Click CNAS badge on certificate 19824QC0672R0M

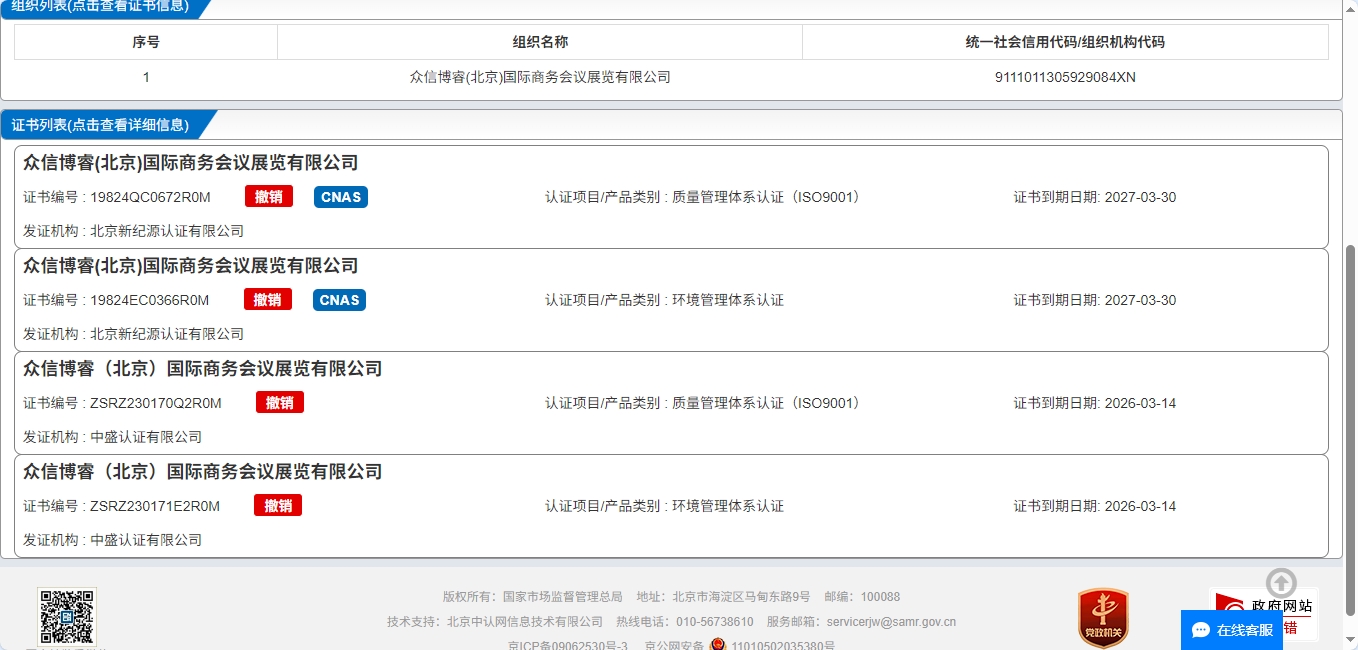[341, 197]
